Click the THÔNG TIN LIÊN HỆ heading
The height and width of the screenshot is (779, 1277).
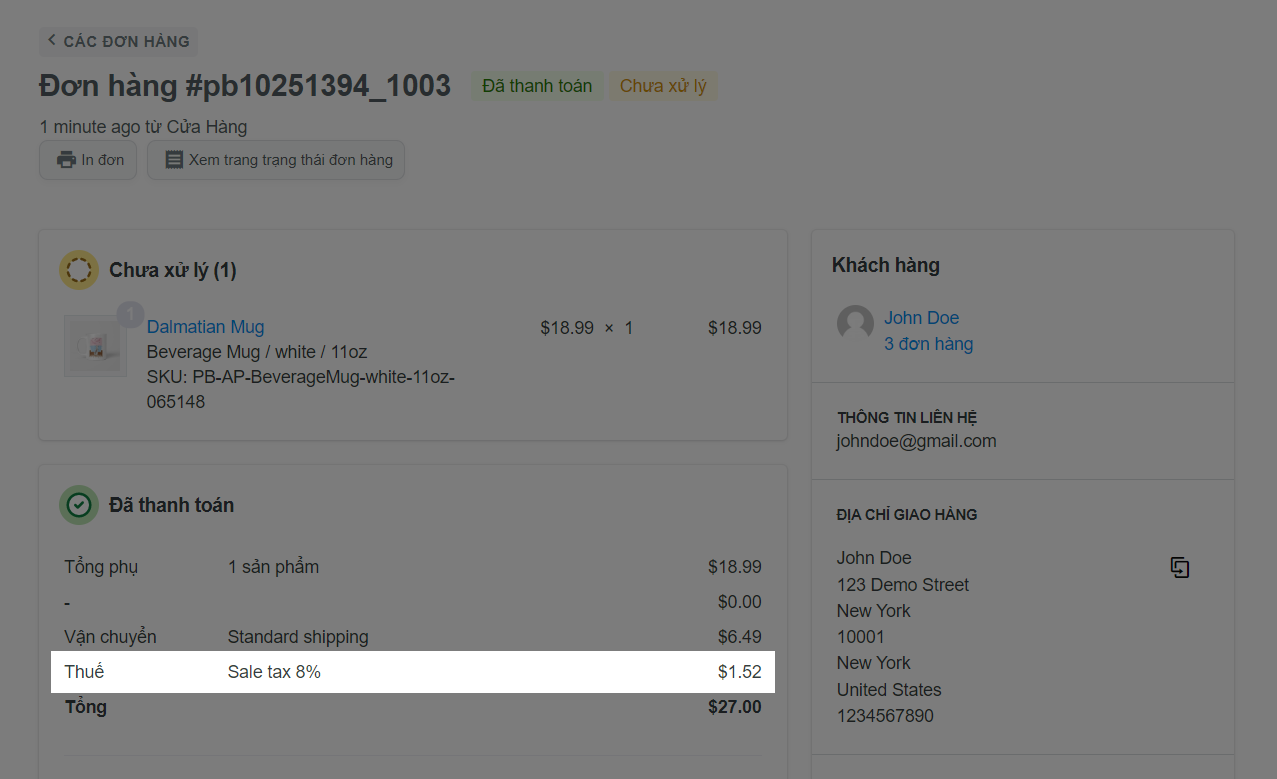pyautogui.click(x=907, y=418)
